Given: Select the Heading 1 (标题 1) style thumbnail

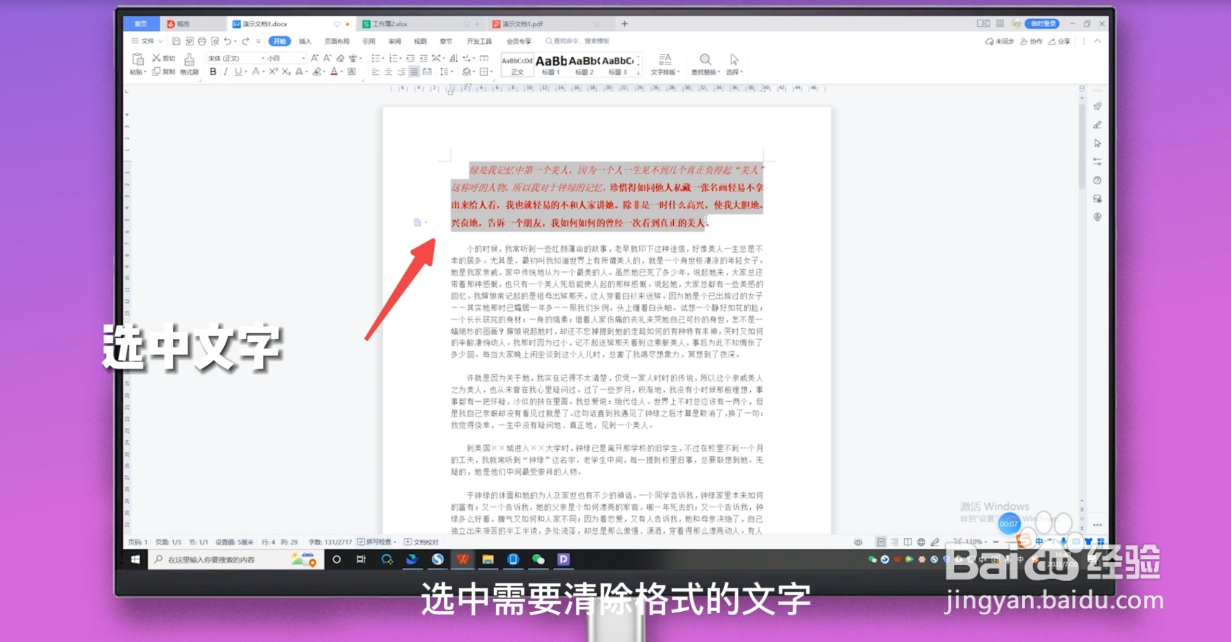Looking at the screenshot, I should [x=551, y=64].
